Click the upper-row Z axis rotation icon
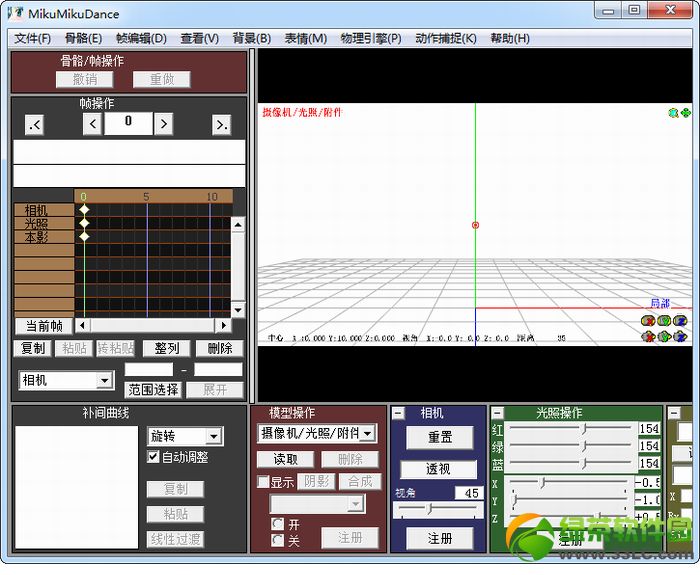This screenshot has width=700, height=575. pyautogui.click(x=680, y=321)
